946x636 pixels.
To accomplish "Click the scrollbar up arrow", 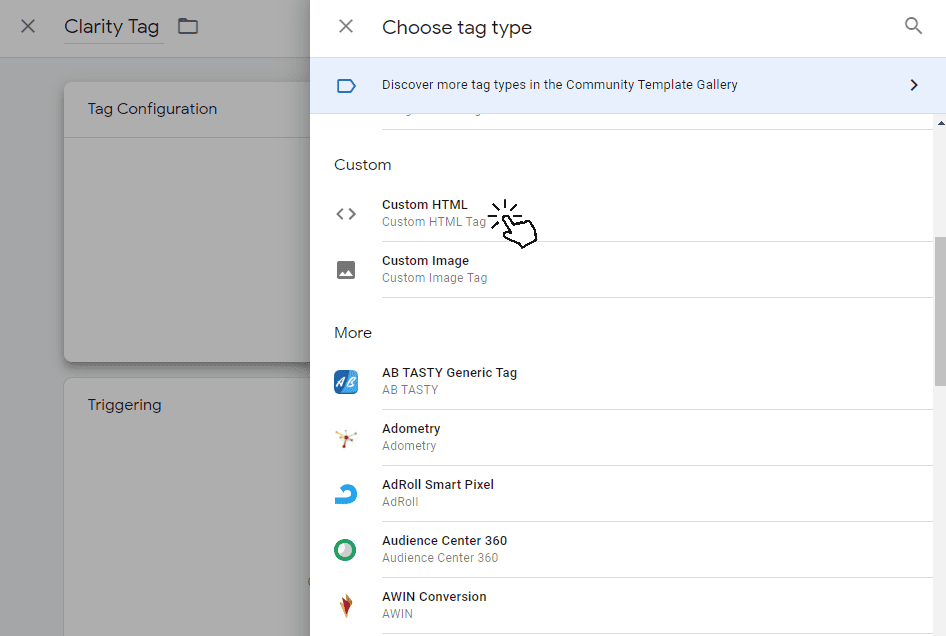I will click(941, 122).
